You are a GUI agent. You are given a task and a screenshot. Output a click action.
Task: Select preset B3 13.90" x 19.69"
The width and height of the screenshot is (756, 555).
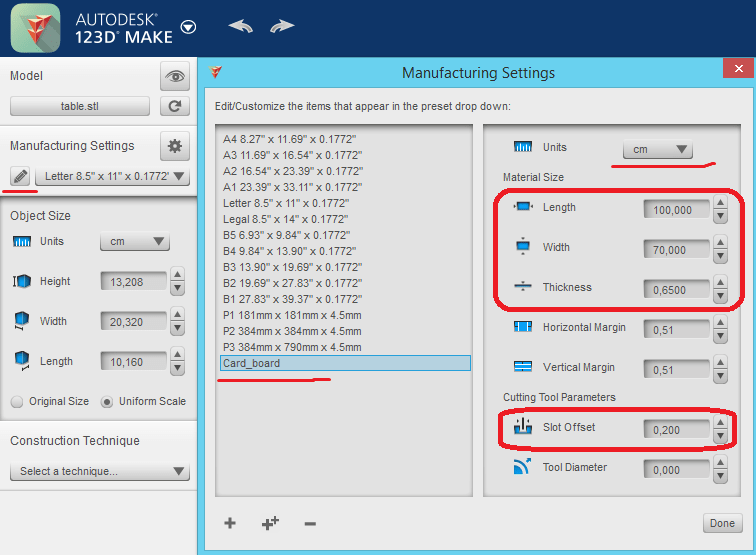tap(292, 267)
